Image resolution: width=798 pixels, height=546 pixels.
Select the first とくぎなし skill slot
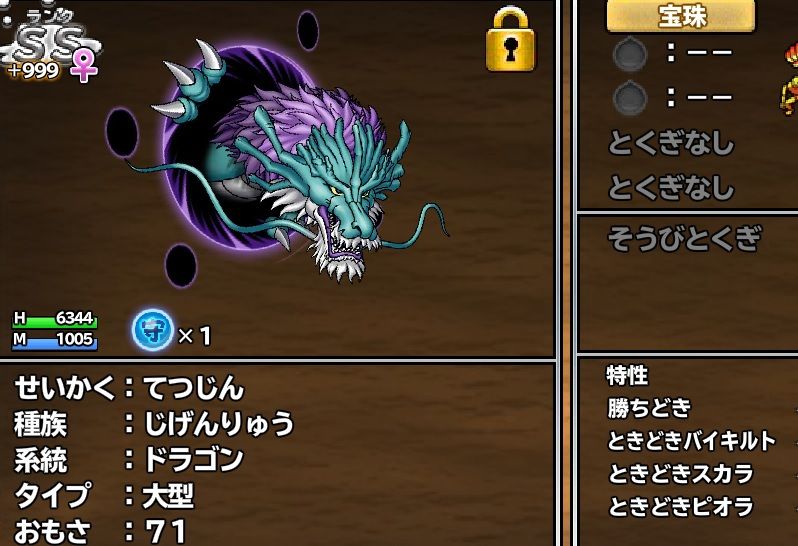pos(671,143)
